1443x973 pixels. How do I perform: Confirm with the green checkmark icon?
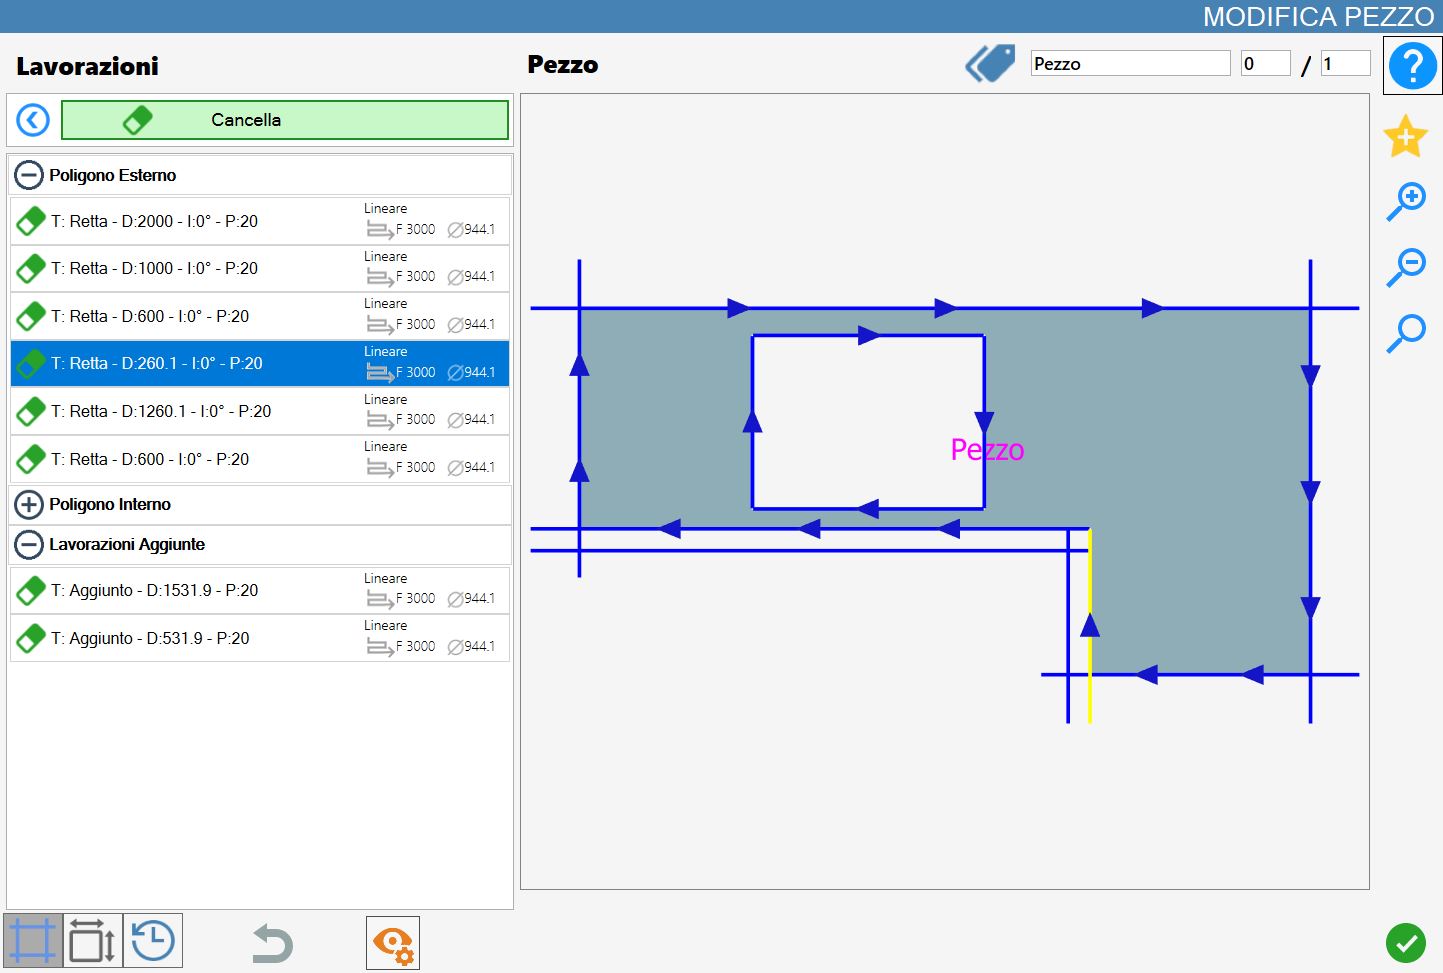1406,942
